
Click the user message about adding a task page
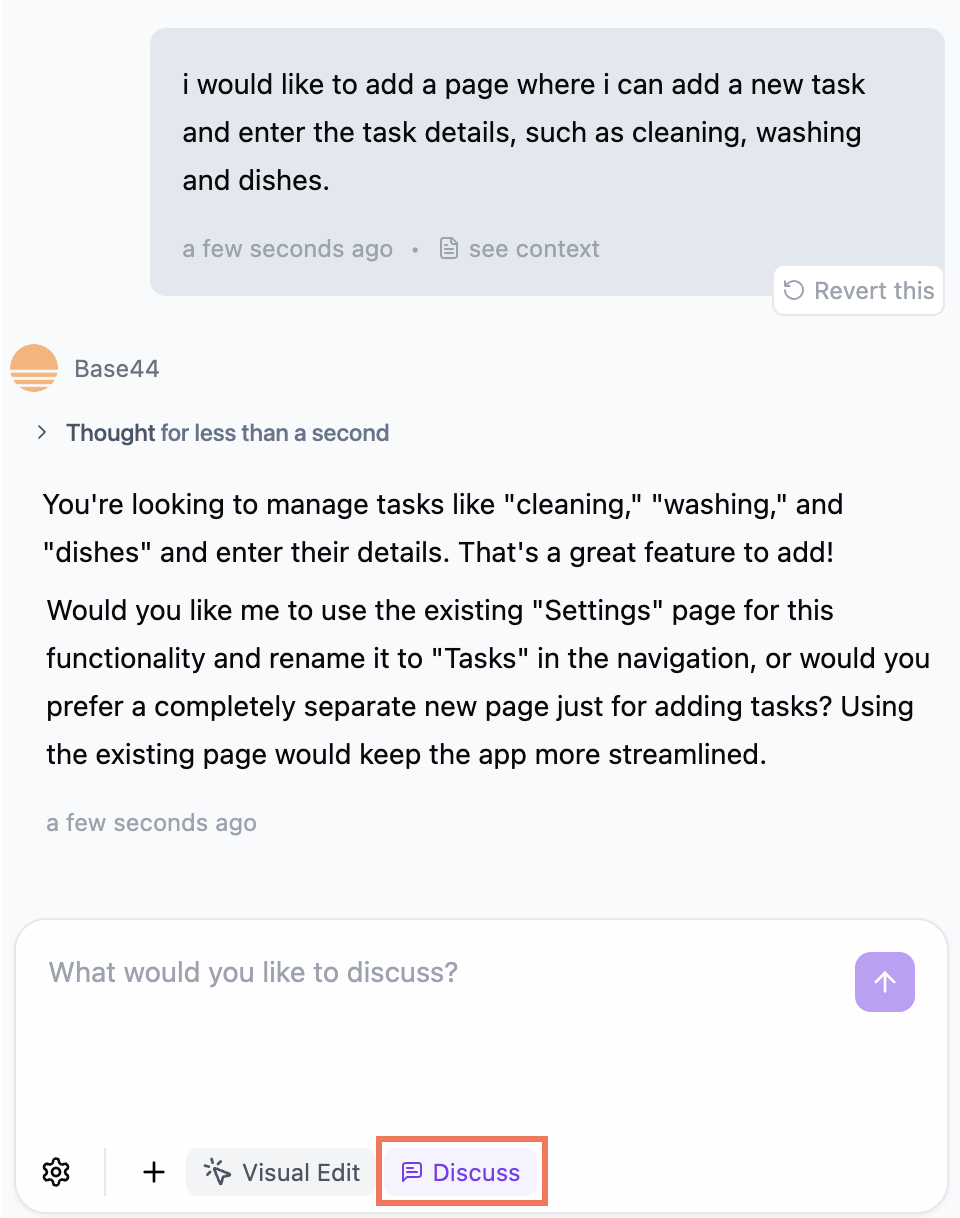[x=523, y=132]
